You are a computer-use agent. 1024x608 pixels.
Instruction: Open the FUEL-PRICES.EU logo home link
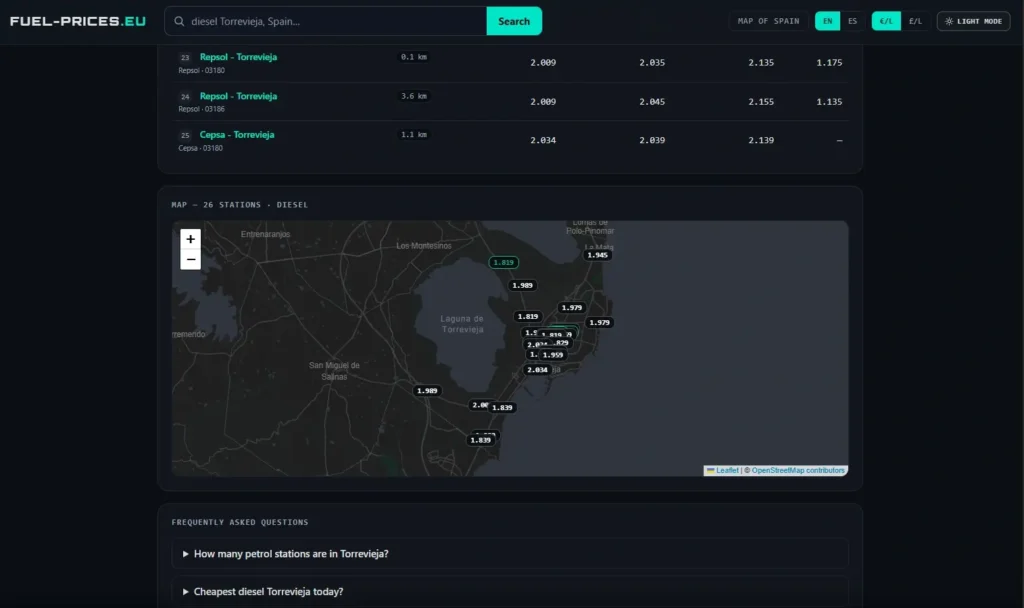78,22
